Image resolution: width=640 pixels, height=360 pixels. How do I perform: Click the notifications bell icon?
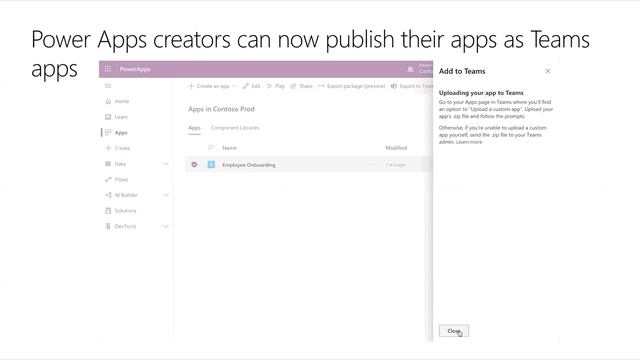coord(410,69)
